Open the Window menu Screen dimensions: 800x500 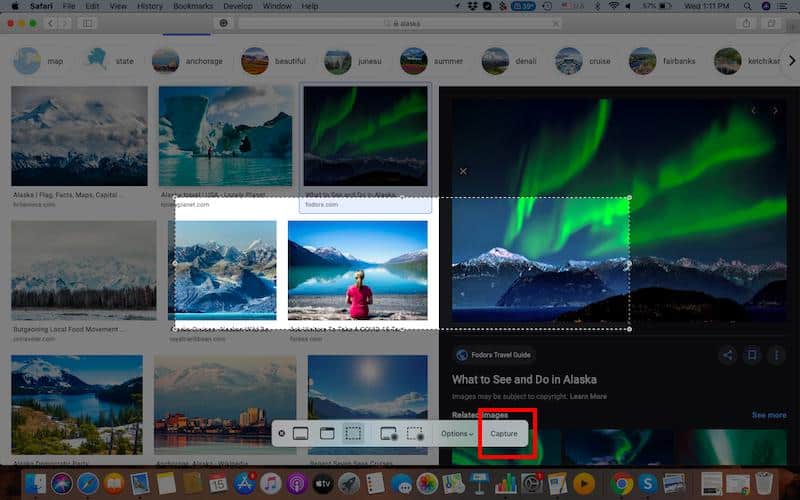coord(277,6)
